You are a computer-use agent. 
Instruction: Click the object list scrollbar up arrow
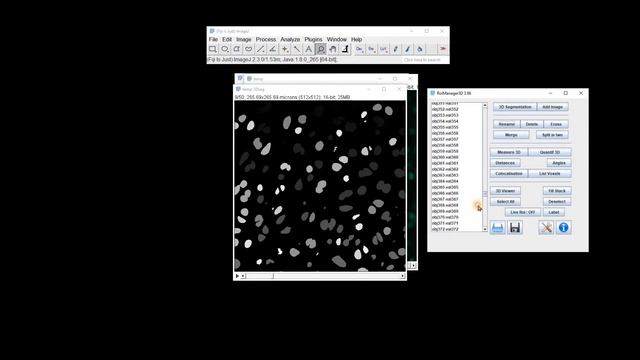click(485, 105)
